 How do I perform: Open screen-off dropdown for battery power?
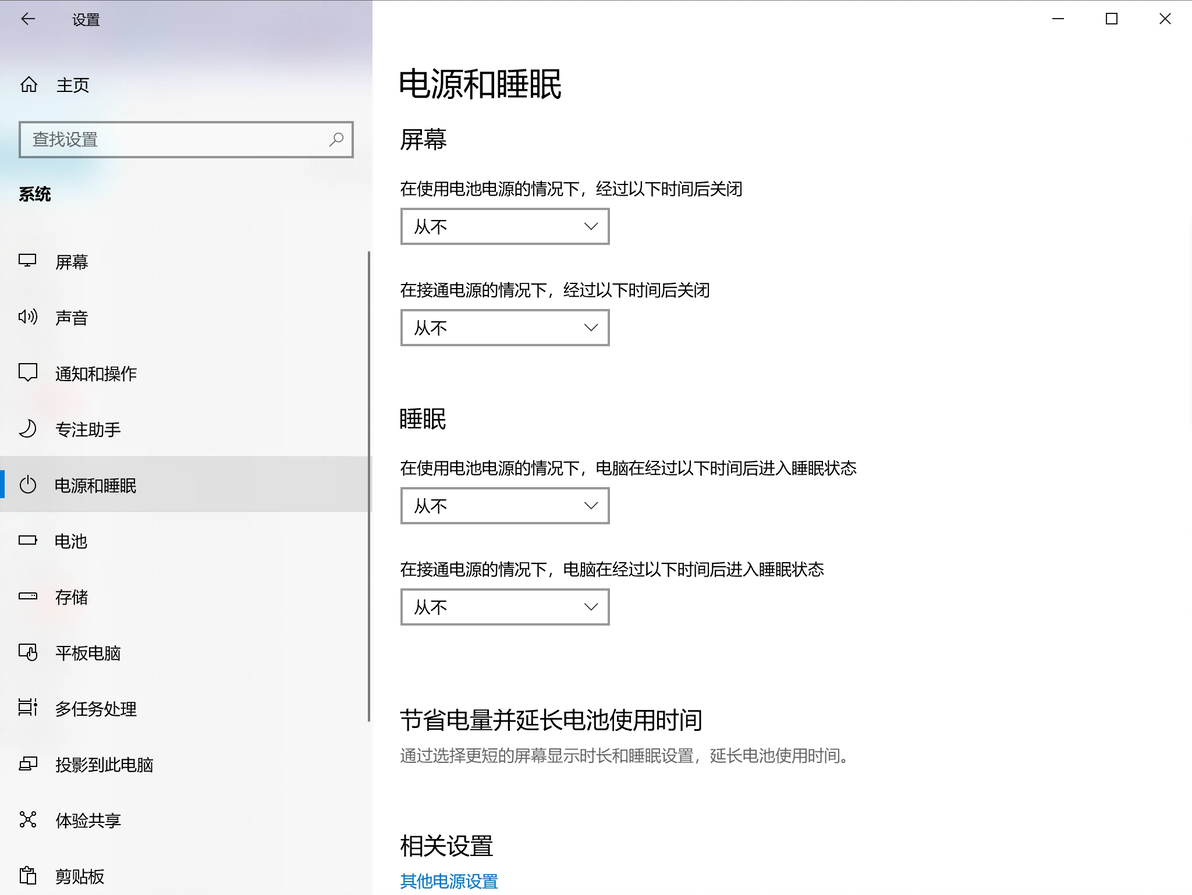(x=505, y=227)
